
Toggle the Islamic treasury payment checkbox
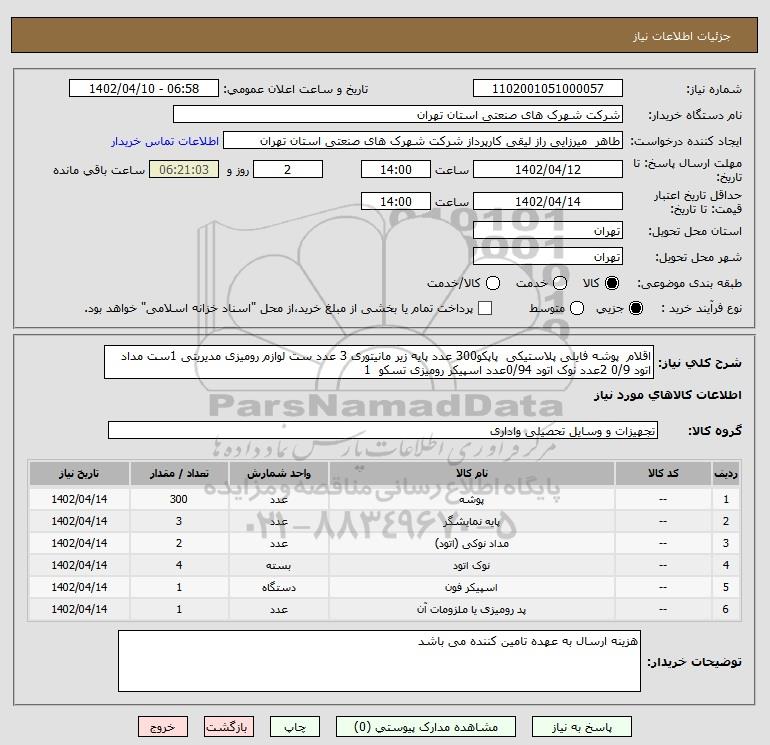point(485,308)
